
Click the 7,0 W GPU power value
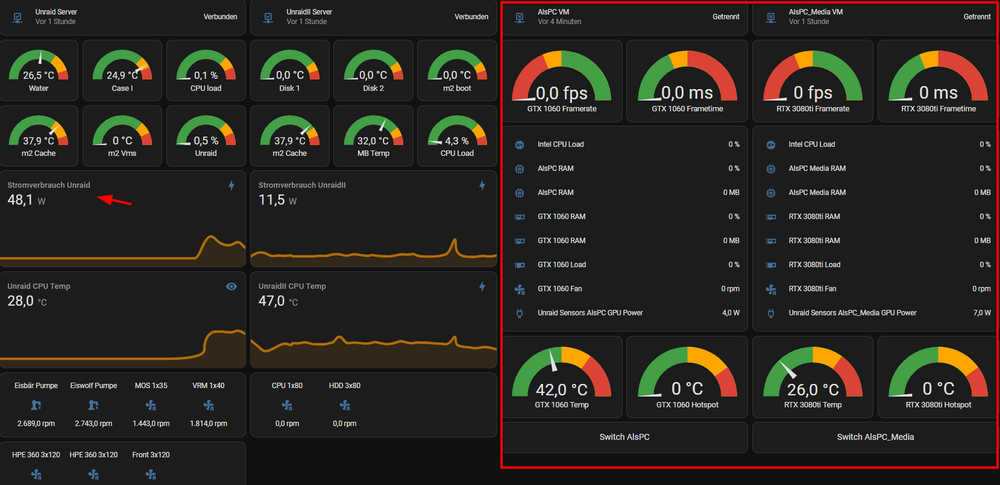pos(983,313)
